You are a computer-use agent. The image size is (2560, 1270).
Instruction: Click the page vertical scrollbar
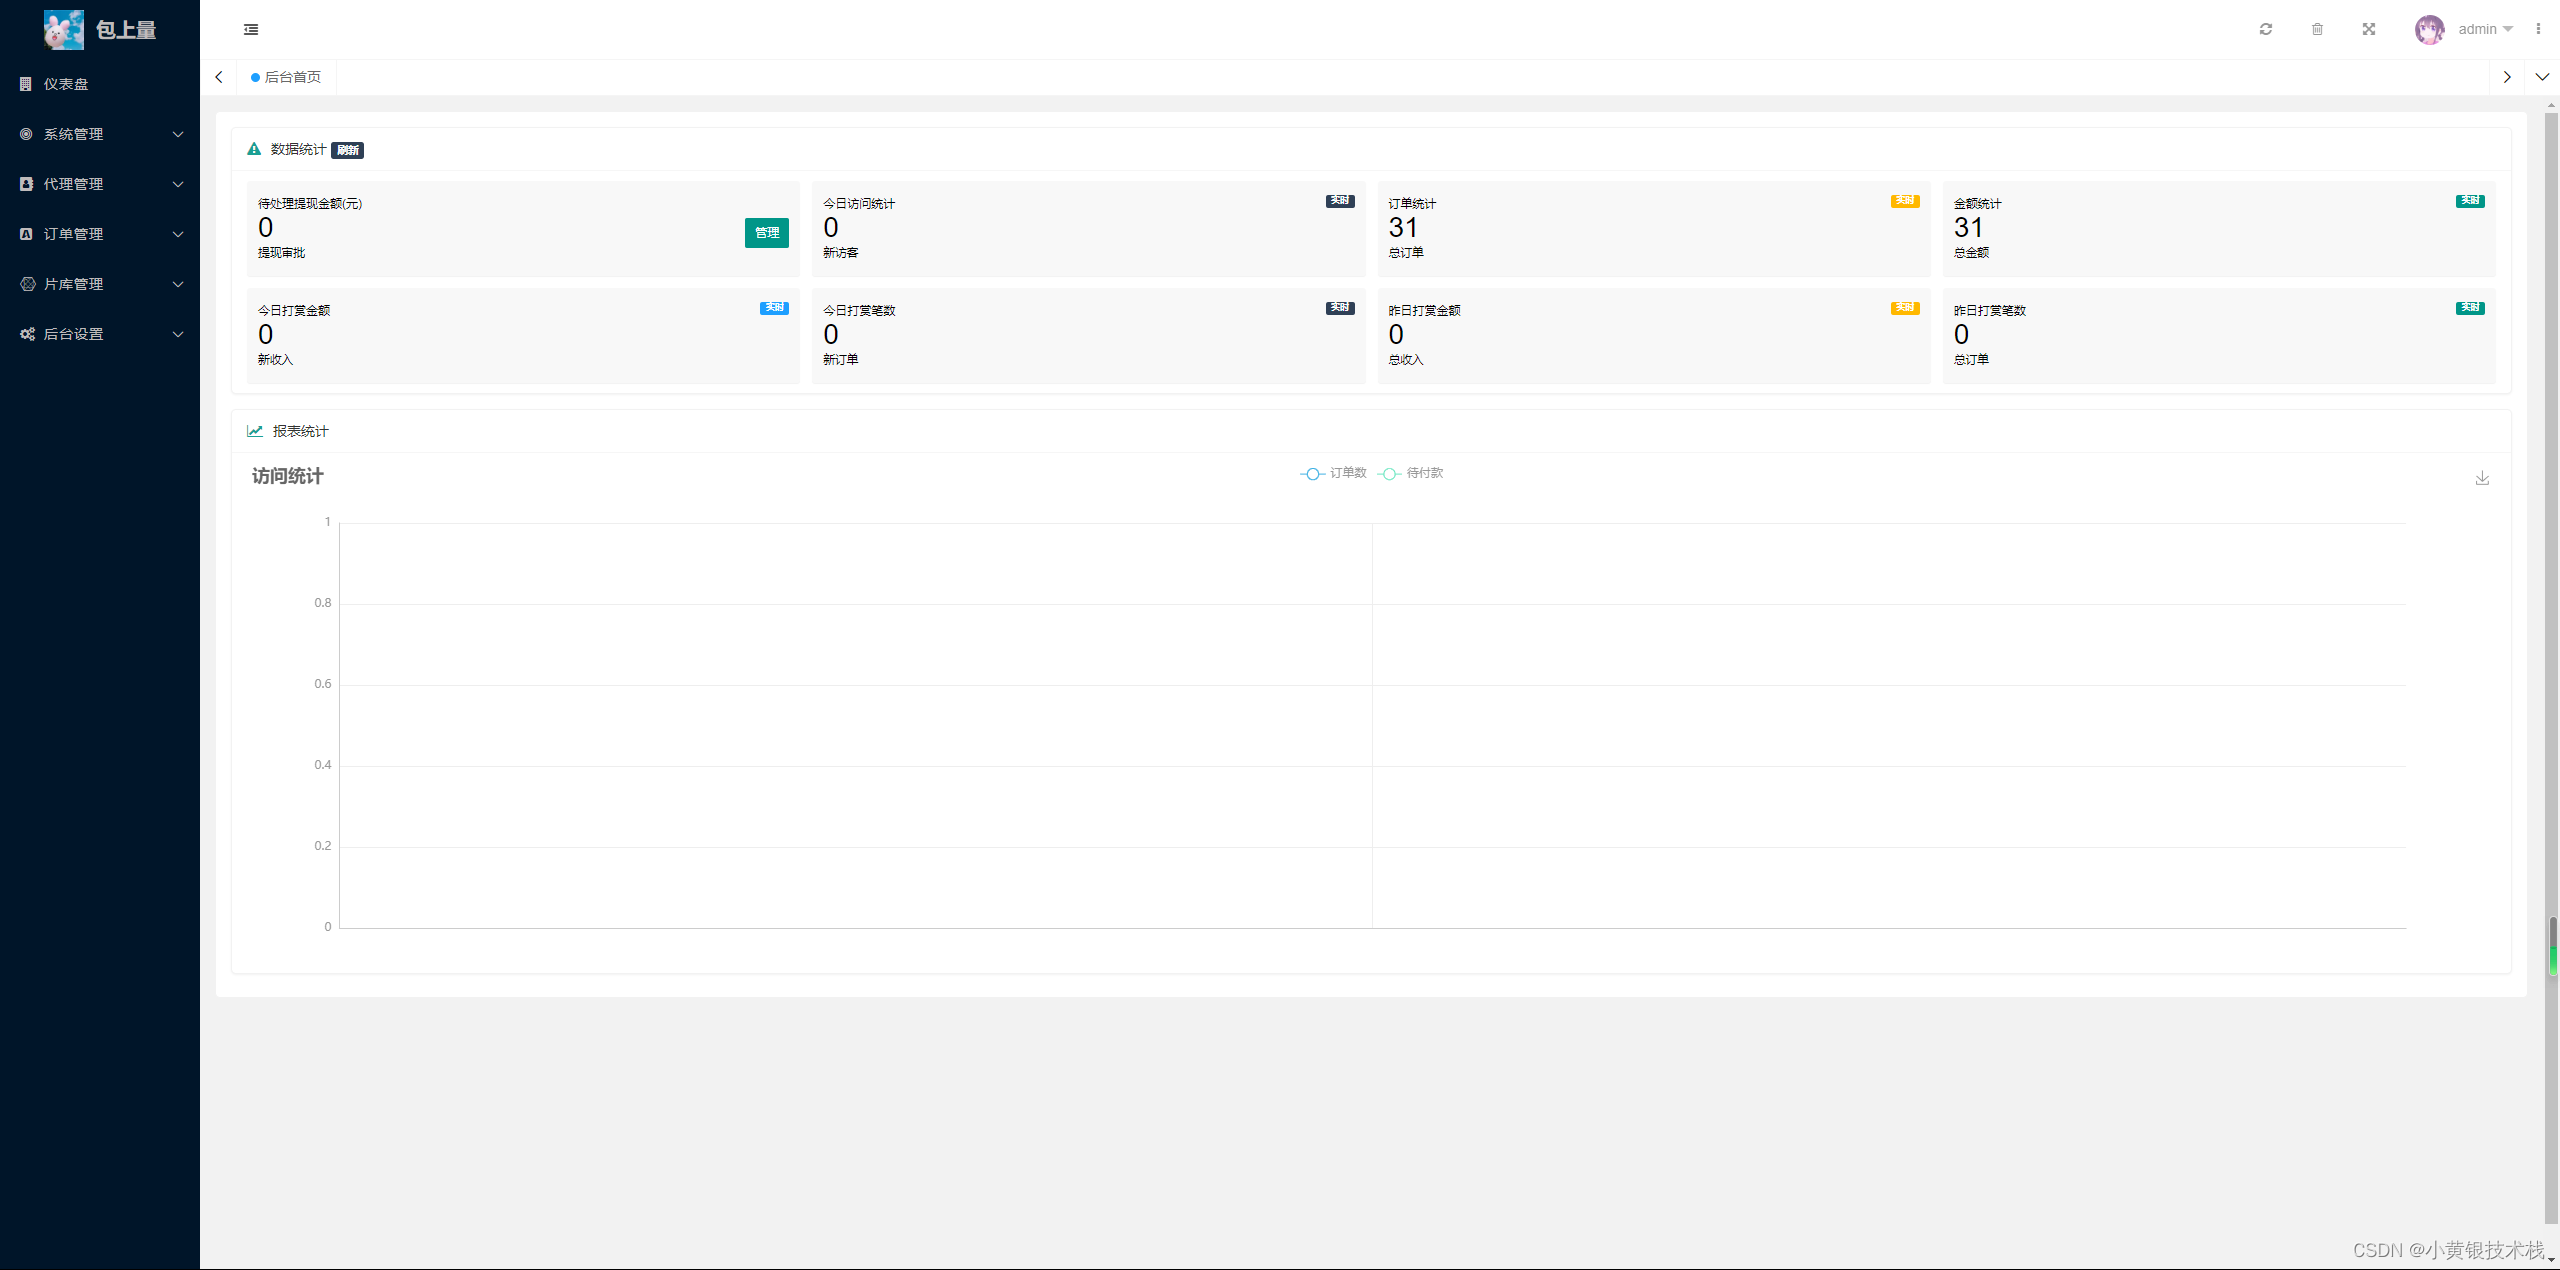tap(2552, 600)
